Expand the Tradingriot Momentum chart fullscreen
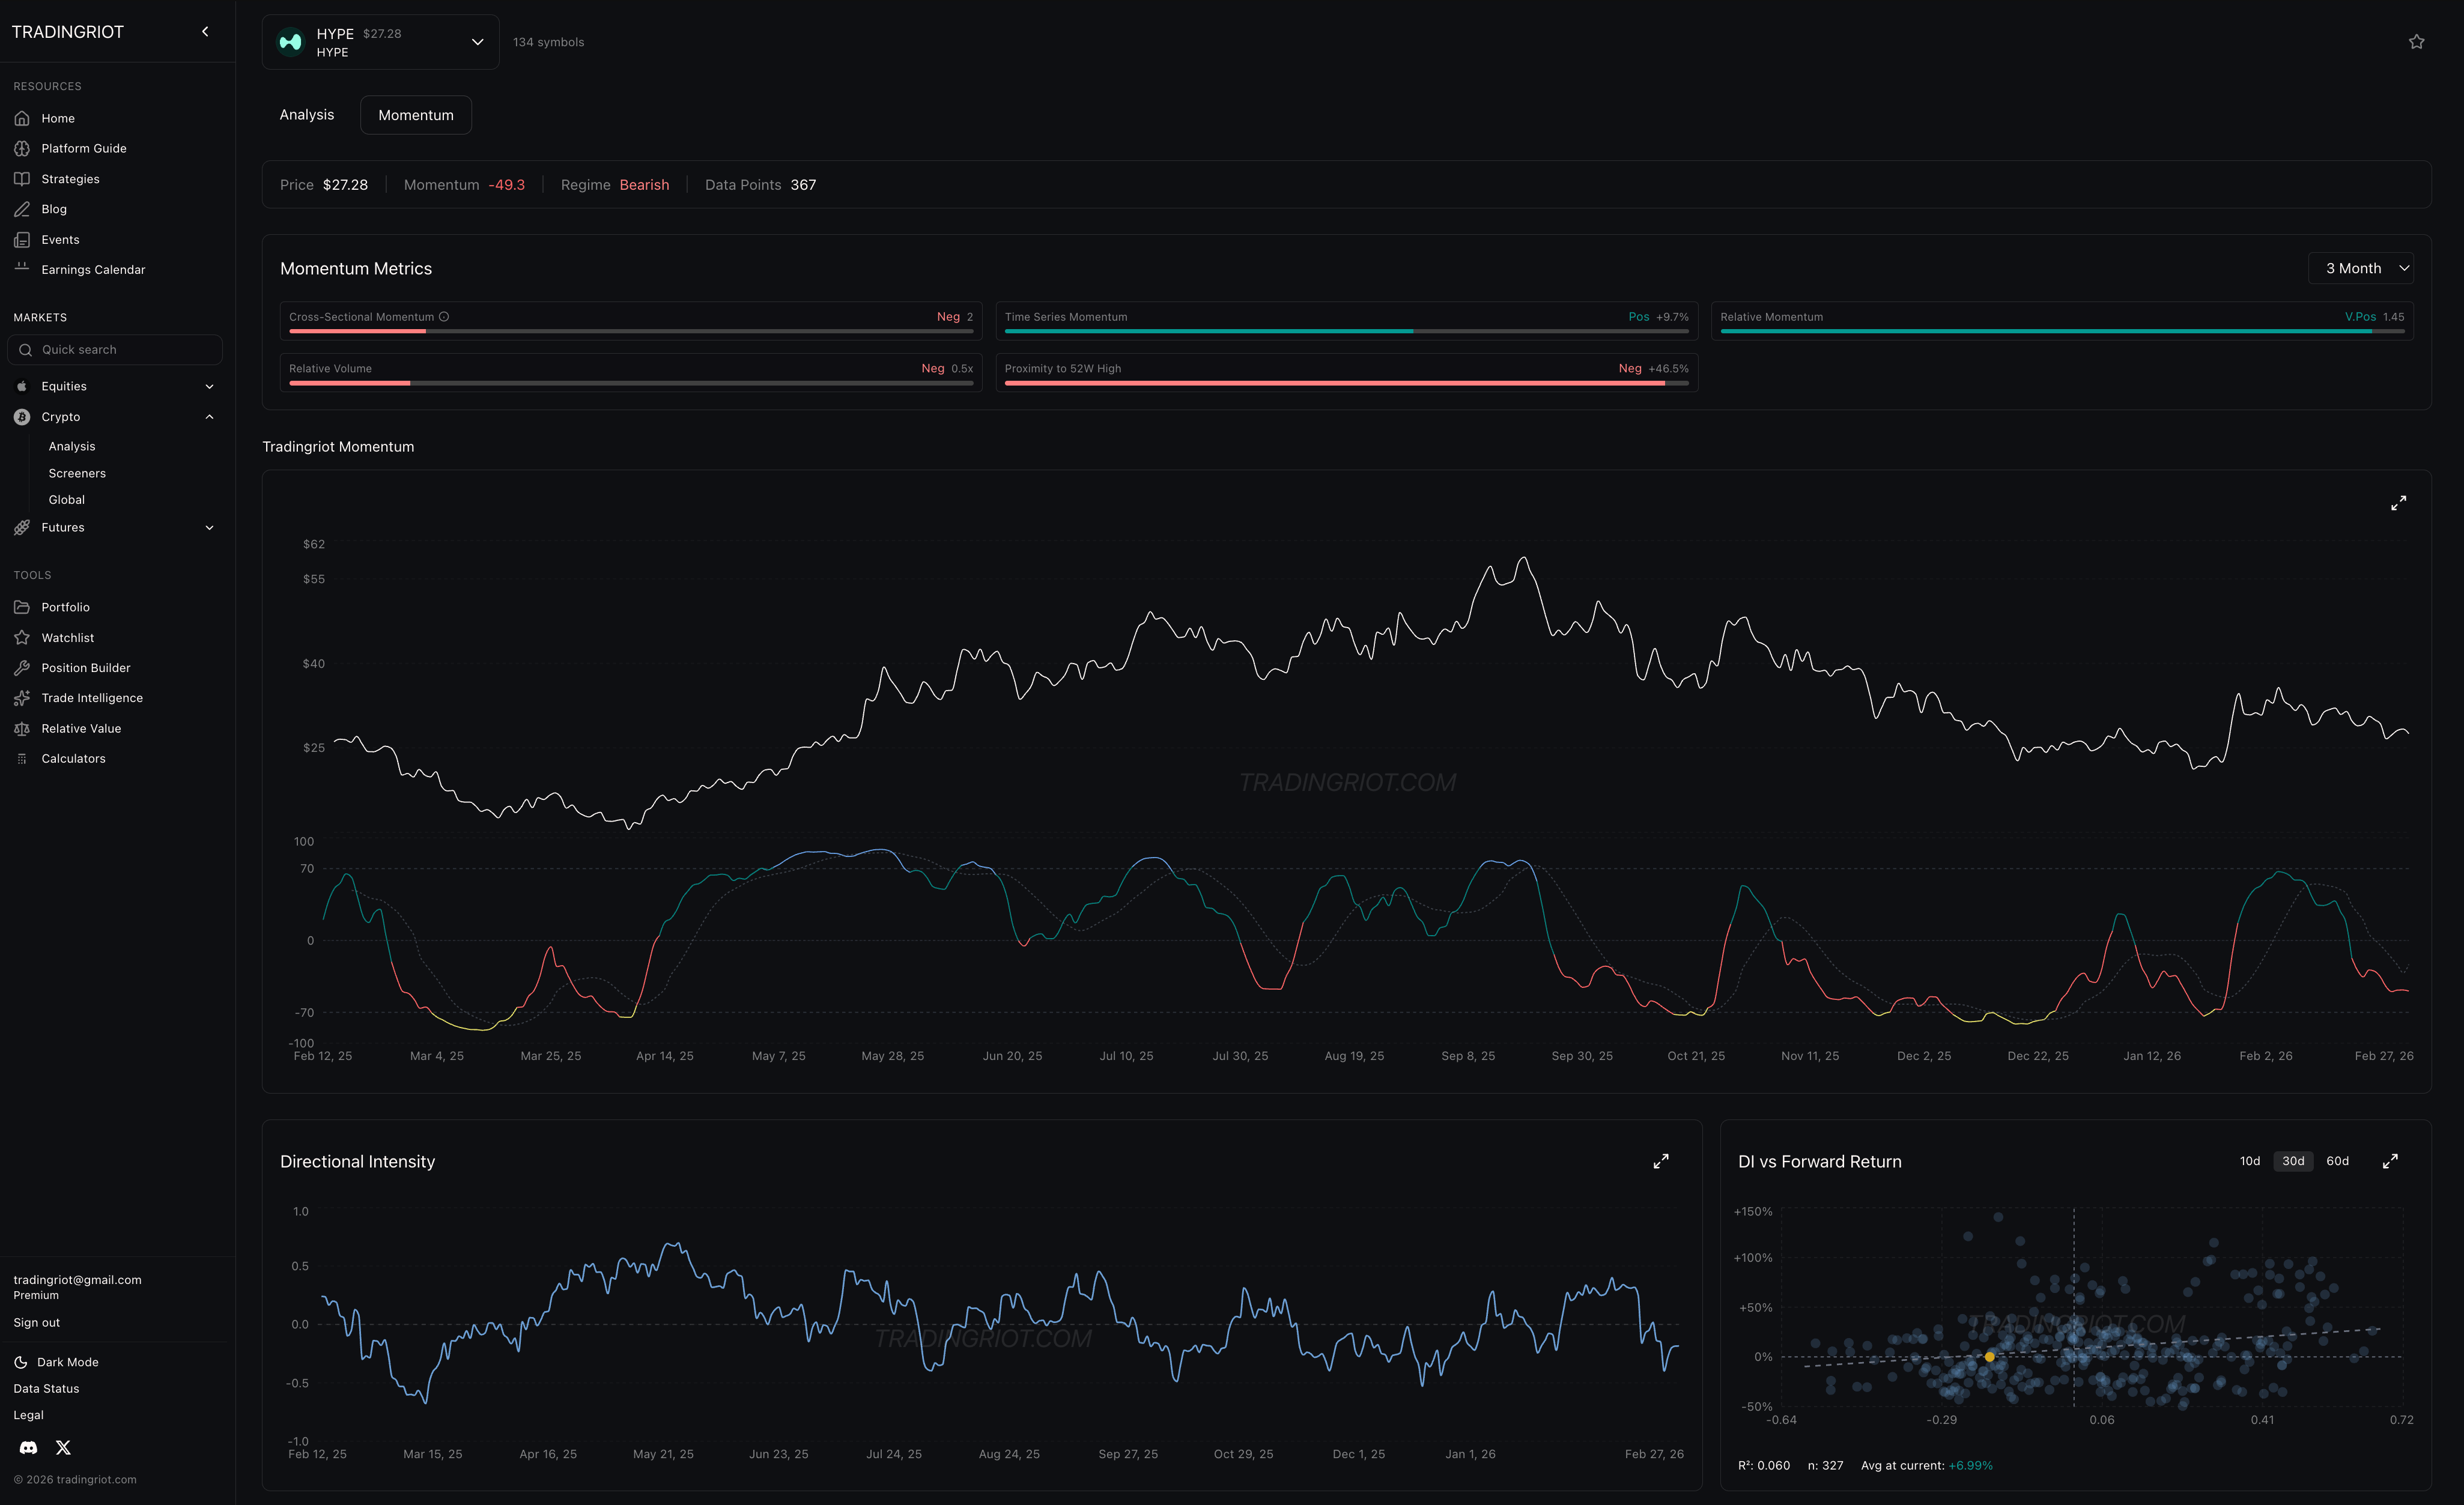 2398,503
